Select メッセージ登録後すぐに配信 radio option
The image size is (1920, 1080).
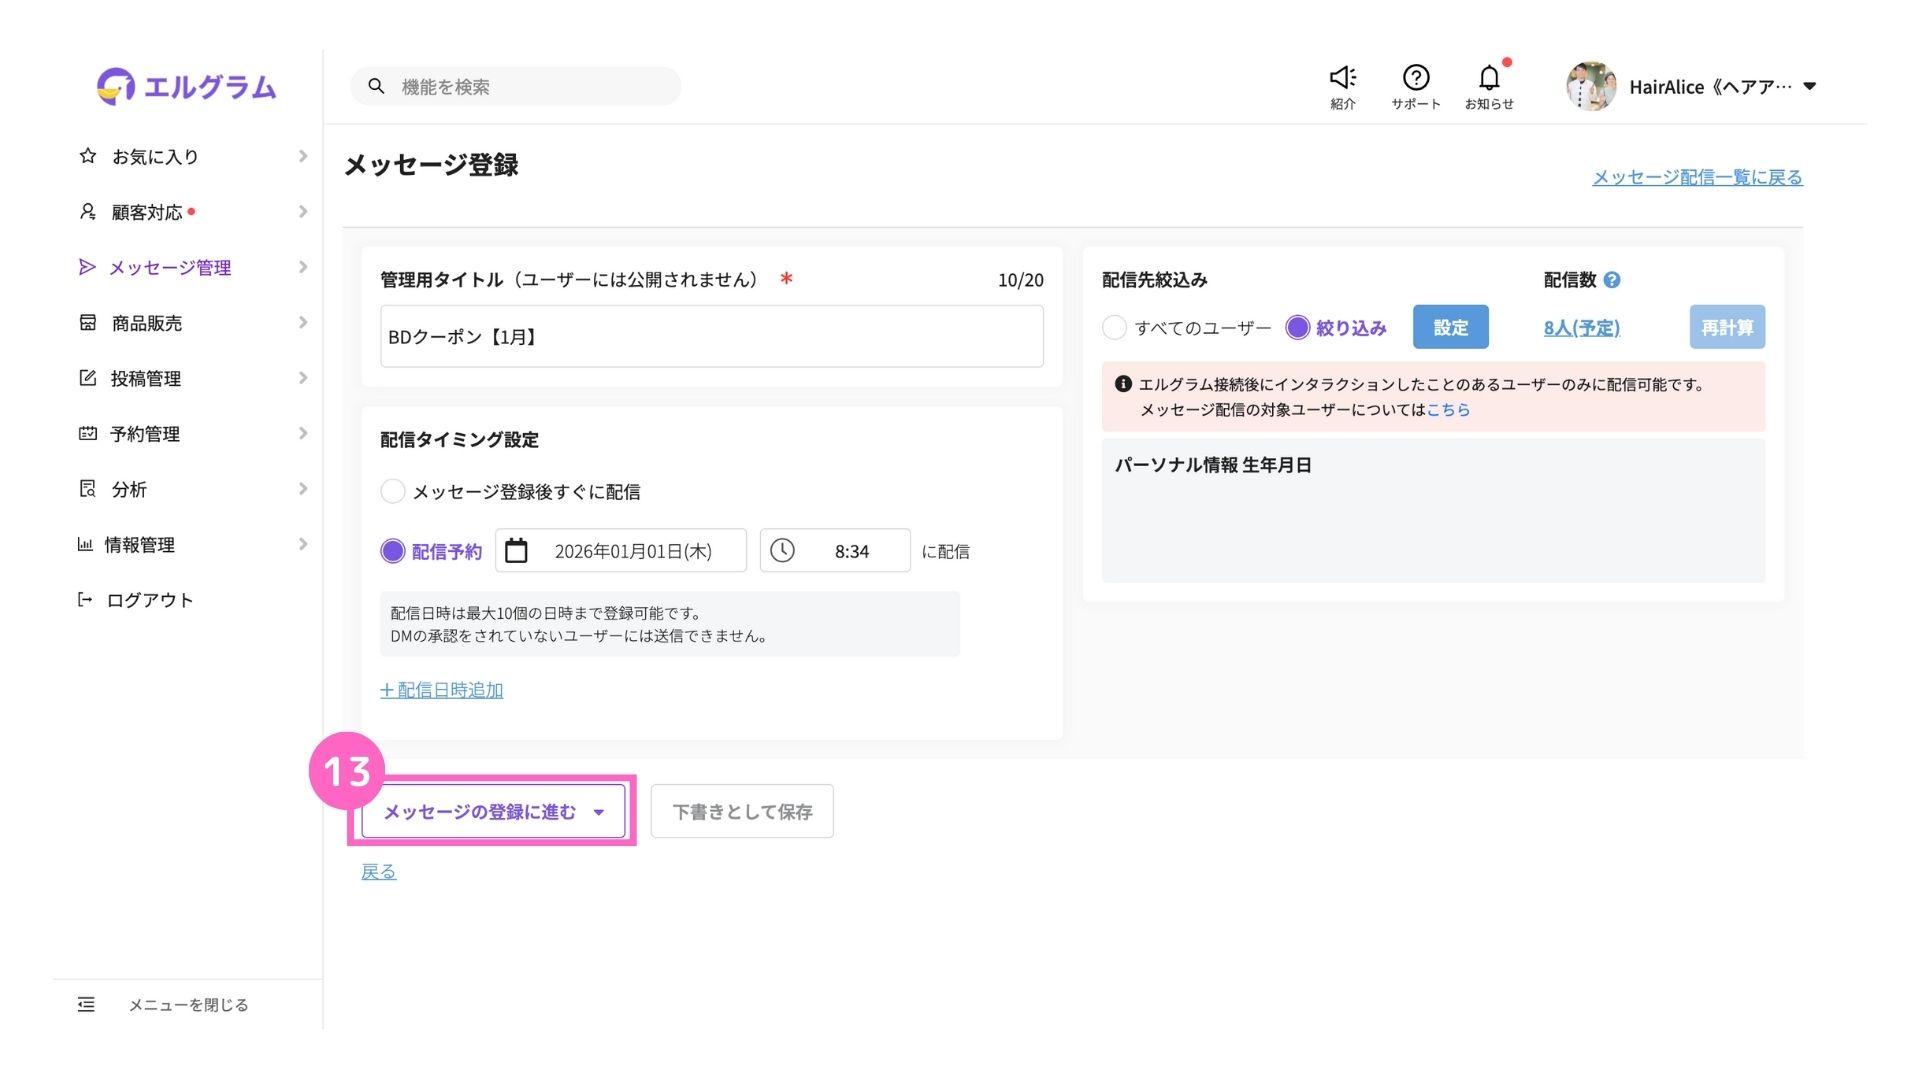[393, 491]
